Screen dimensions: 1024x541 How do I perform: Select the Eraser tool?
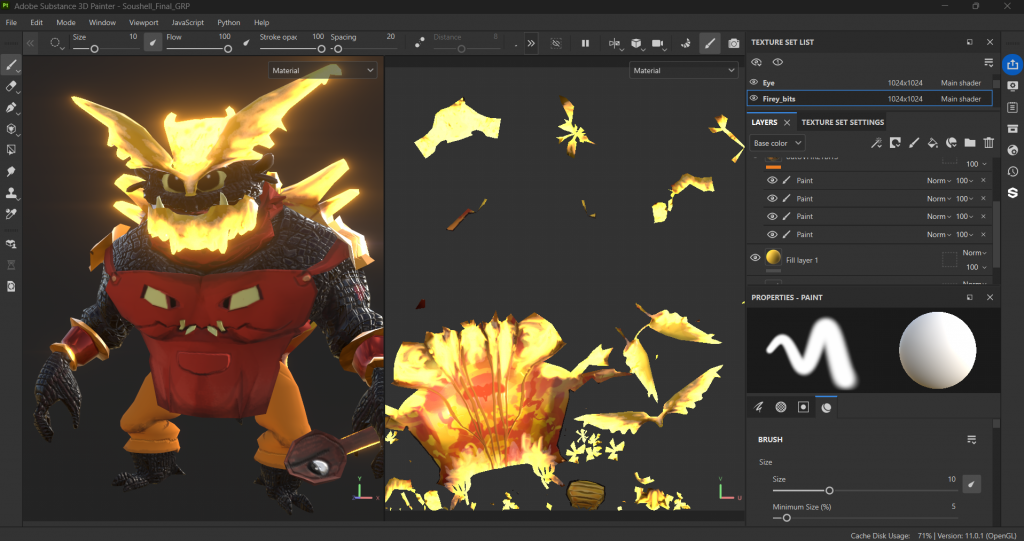11,86
